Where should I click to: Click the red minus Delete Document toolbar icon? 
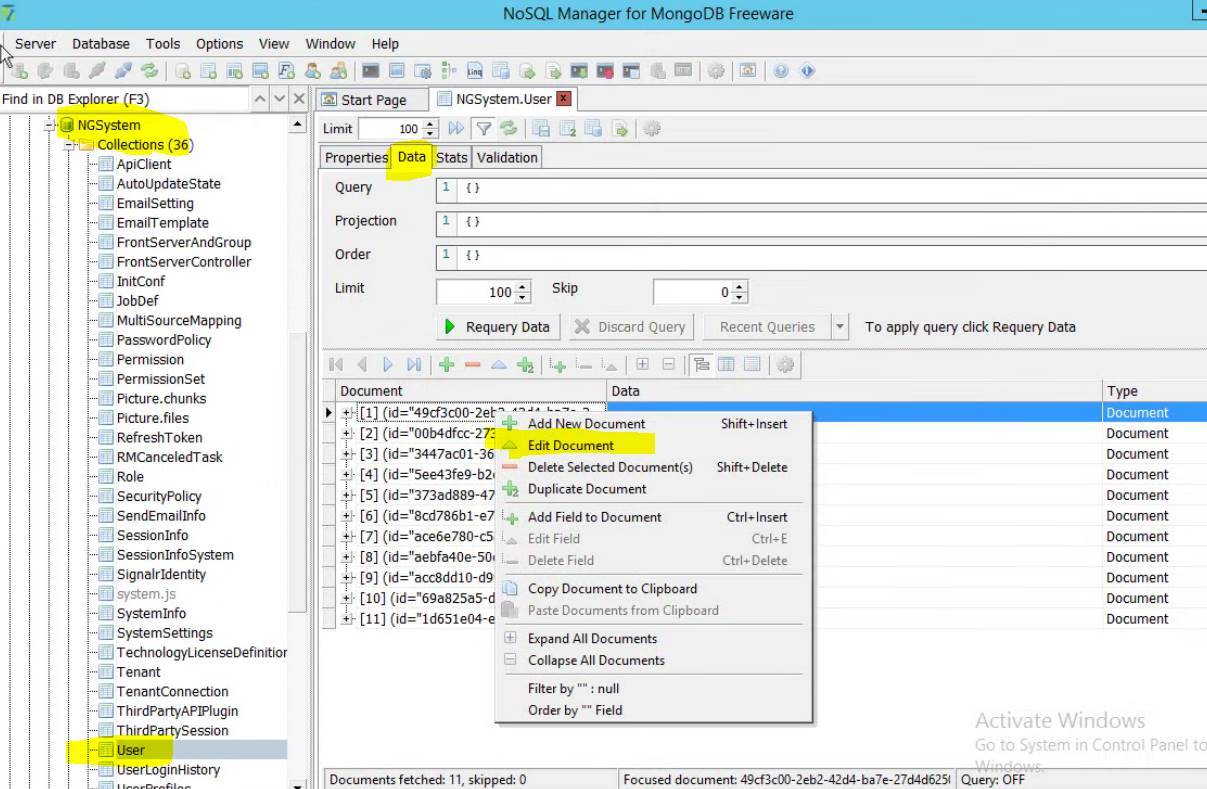coord(473,365)
